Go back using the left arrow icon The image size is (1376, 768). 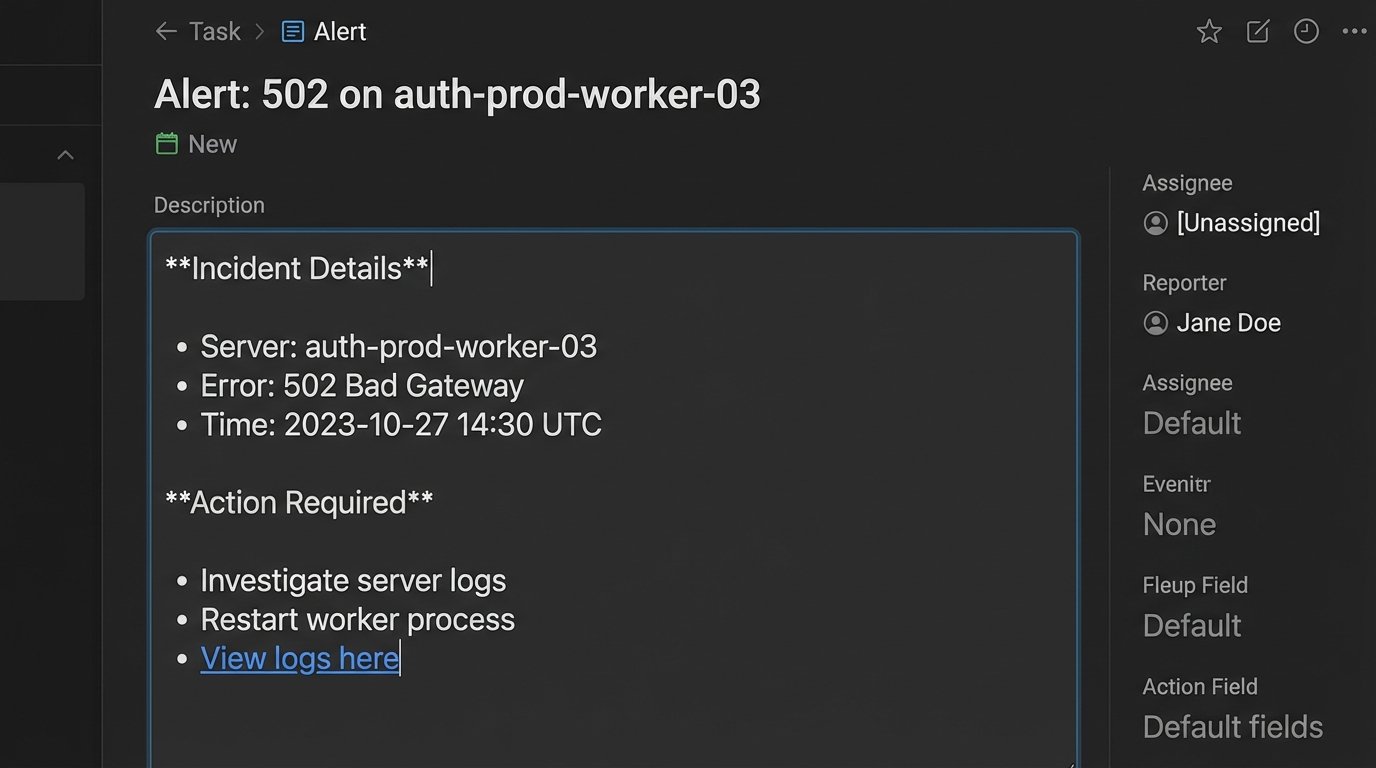point(166,32)
